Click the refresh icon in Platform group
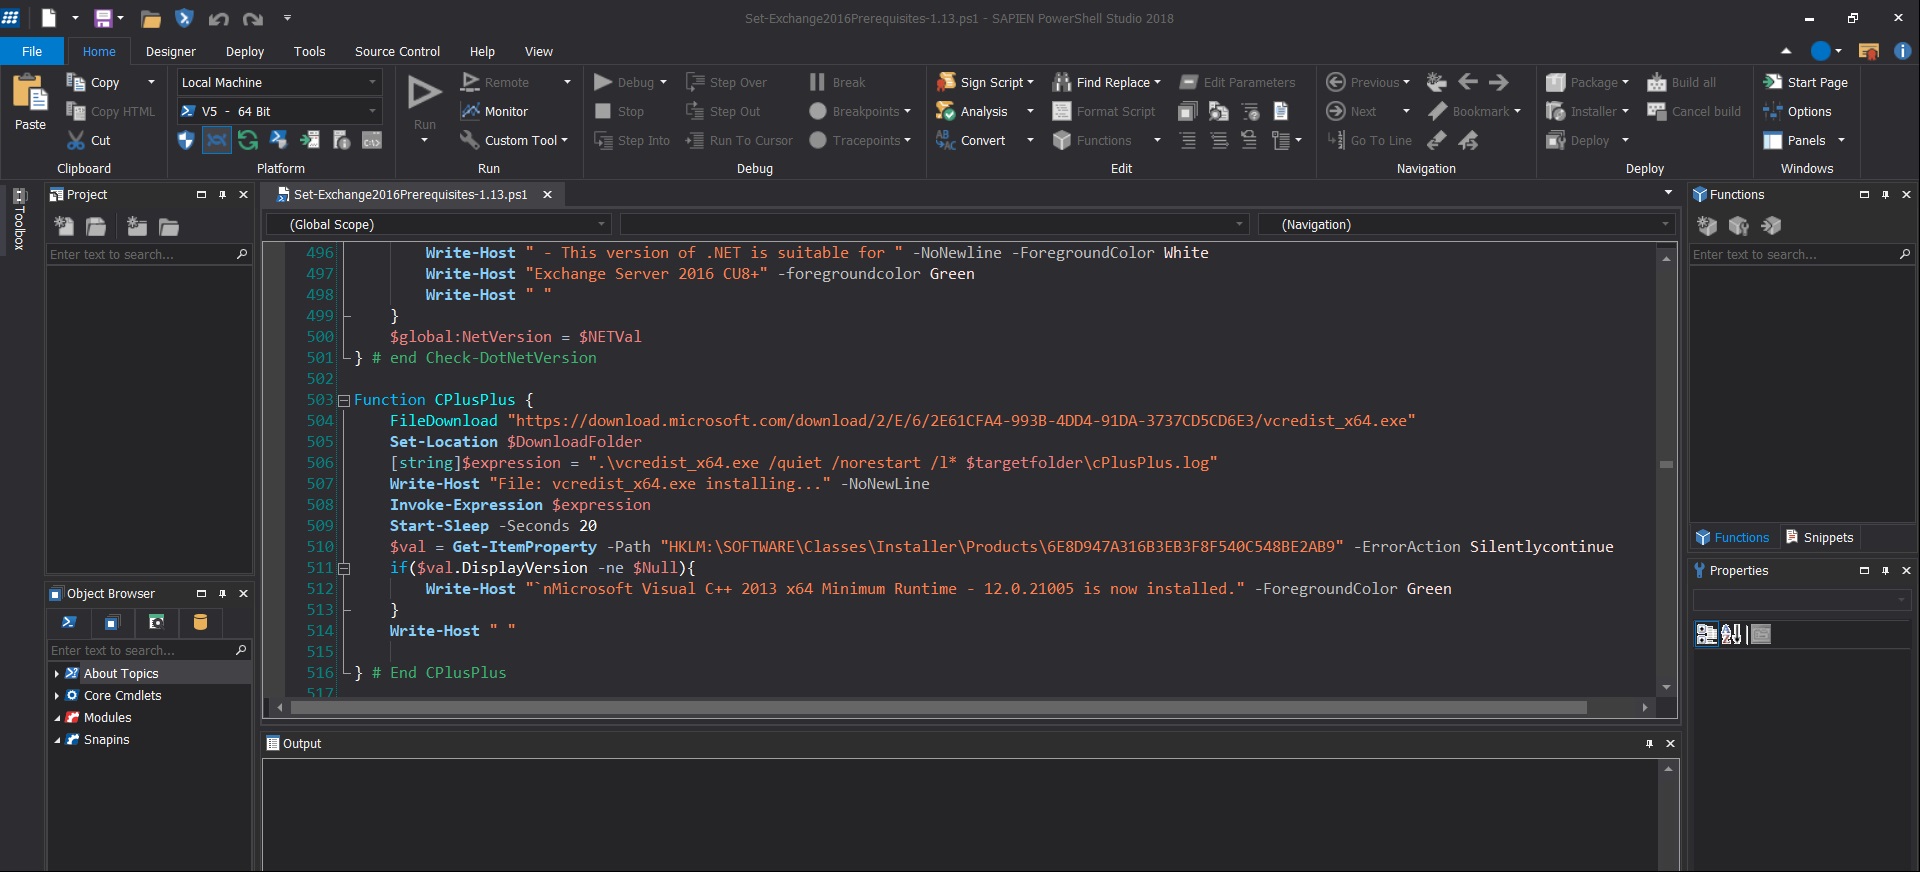This screenshot has width=1920, height=872. [248, 140]
